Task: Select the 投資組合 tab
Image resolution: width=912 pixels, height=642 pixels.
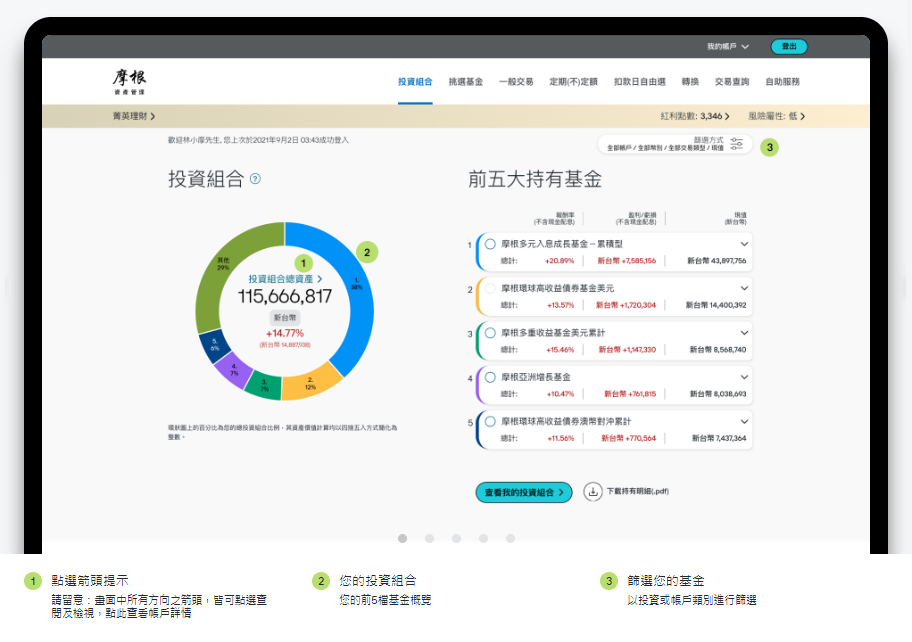Action: (x=415, y=82)
